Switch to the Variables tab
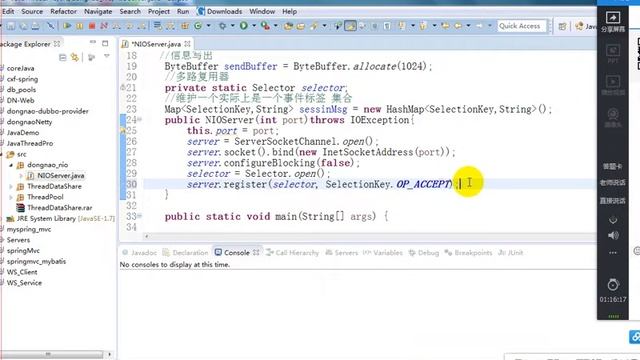 382,253
